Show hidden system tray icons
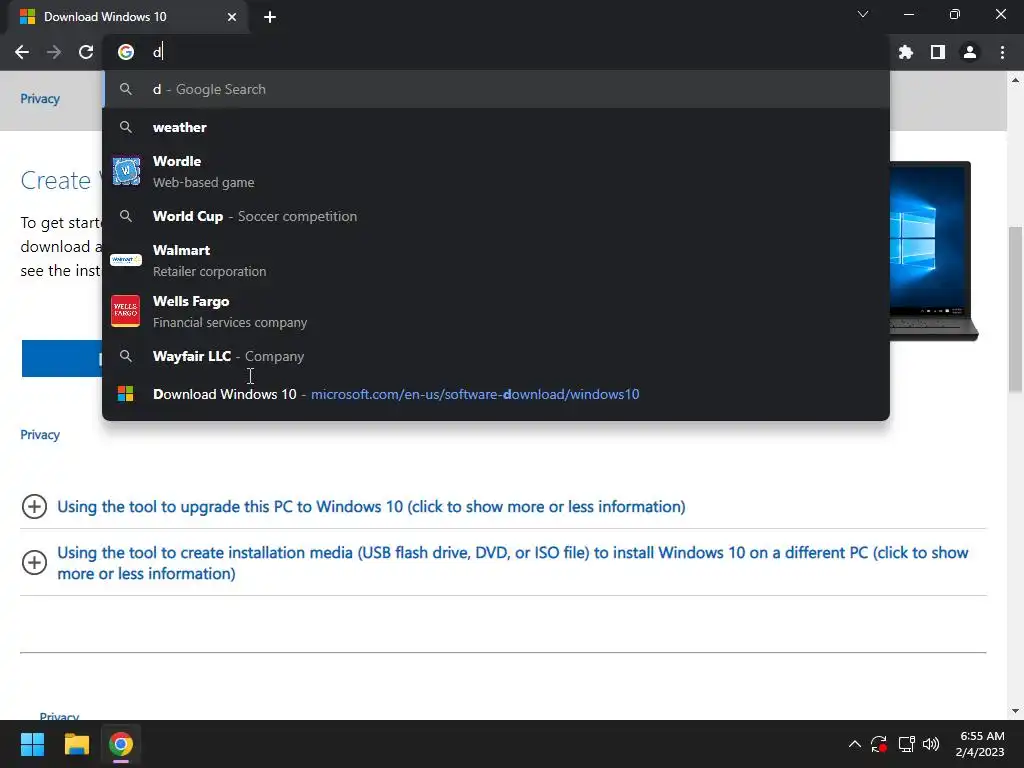Viewport: 1024px width, 768px height. tap(854, 744)
